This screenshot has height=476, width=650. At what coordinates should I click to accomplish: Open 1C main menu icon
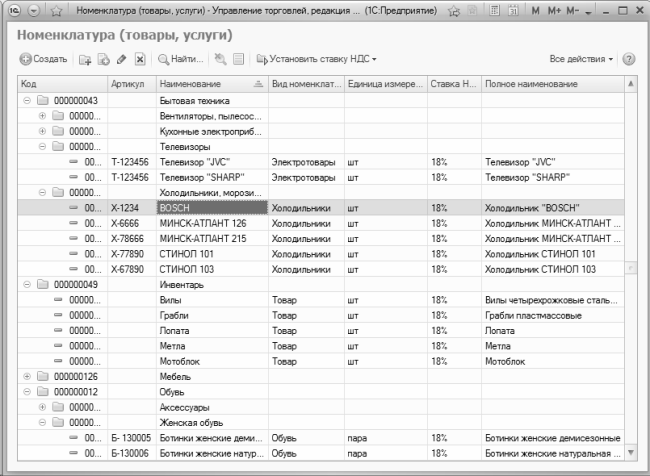(15, 10)
